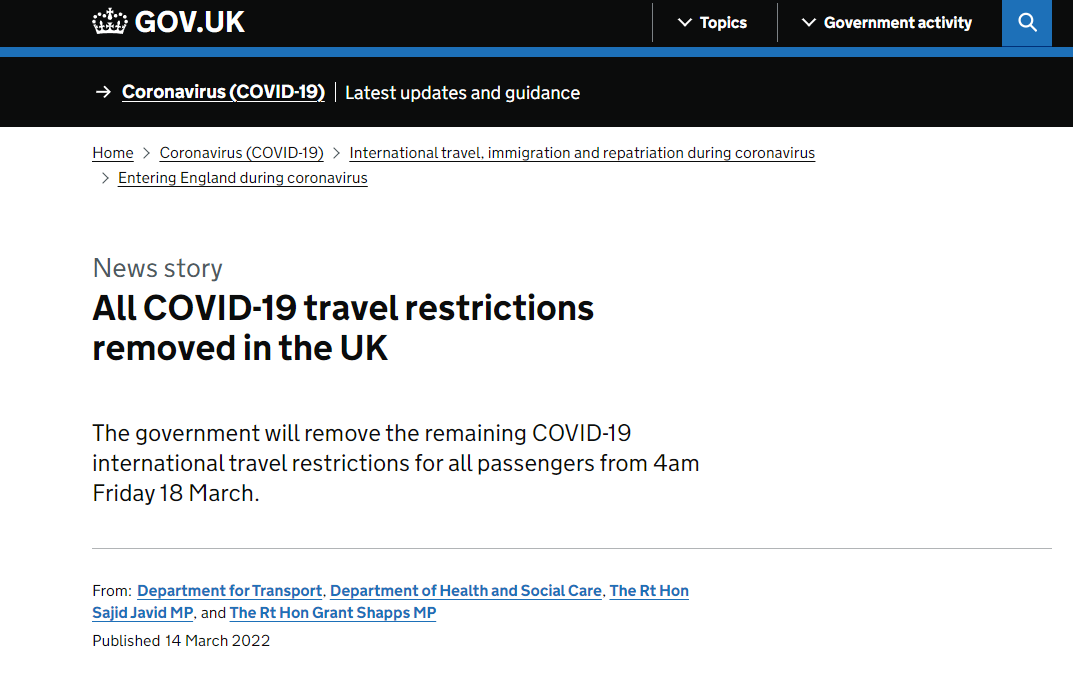Viewport: 1073px width, 687px height.
Task: Click the arrow beside Coronavirus (COVID-19)
Action: 103,91
